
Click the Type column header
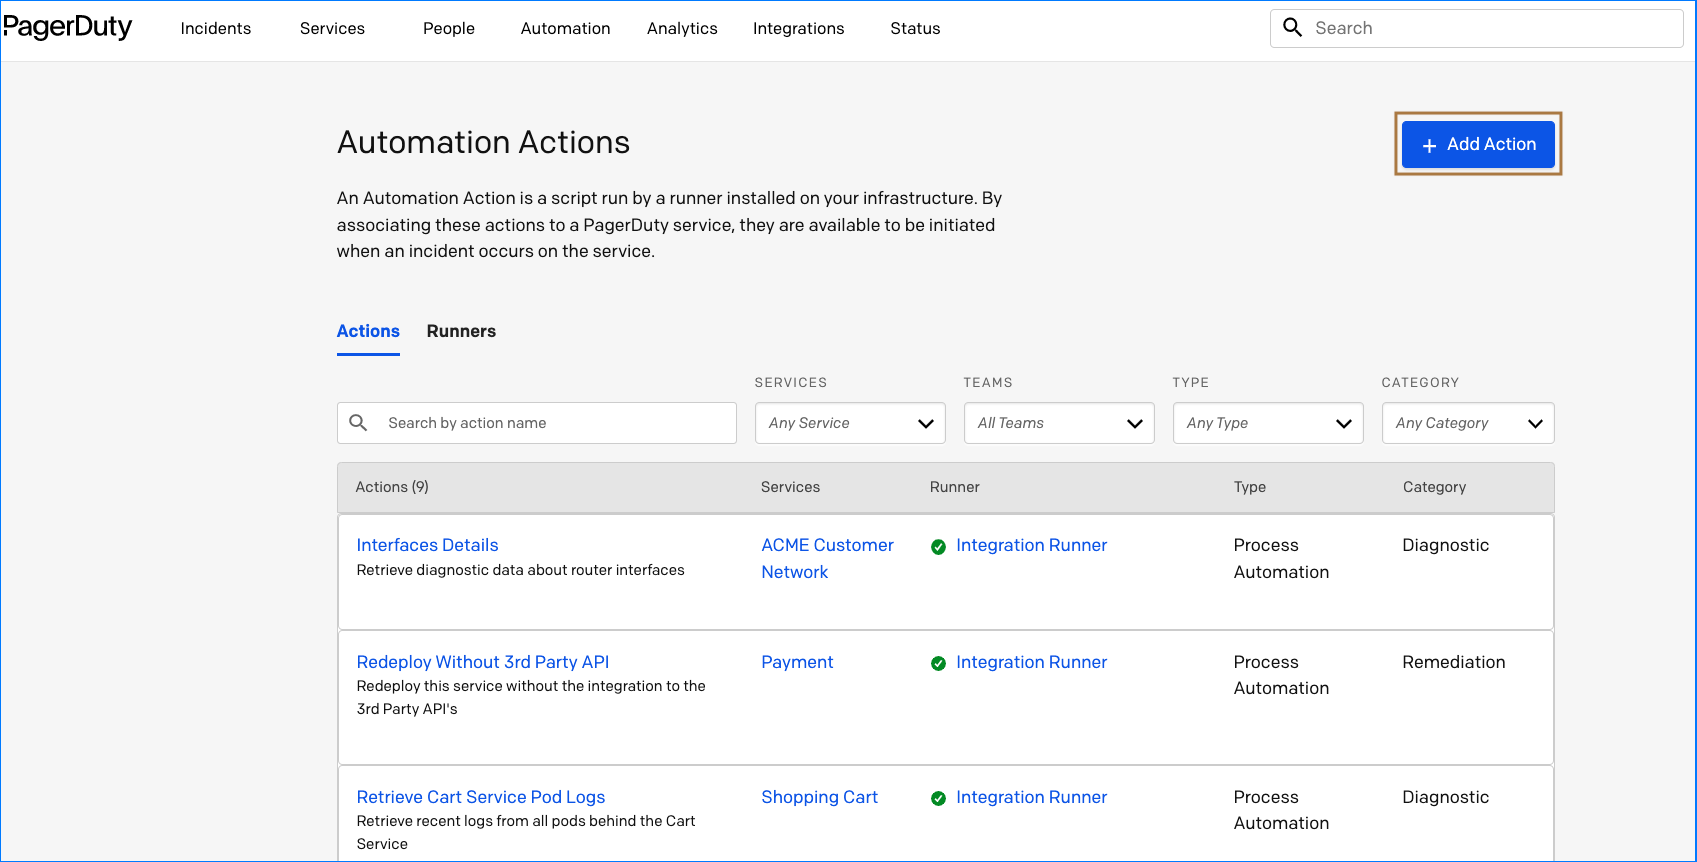1250,487
